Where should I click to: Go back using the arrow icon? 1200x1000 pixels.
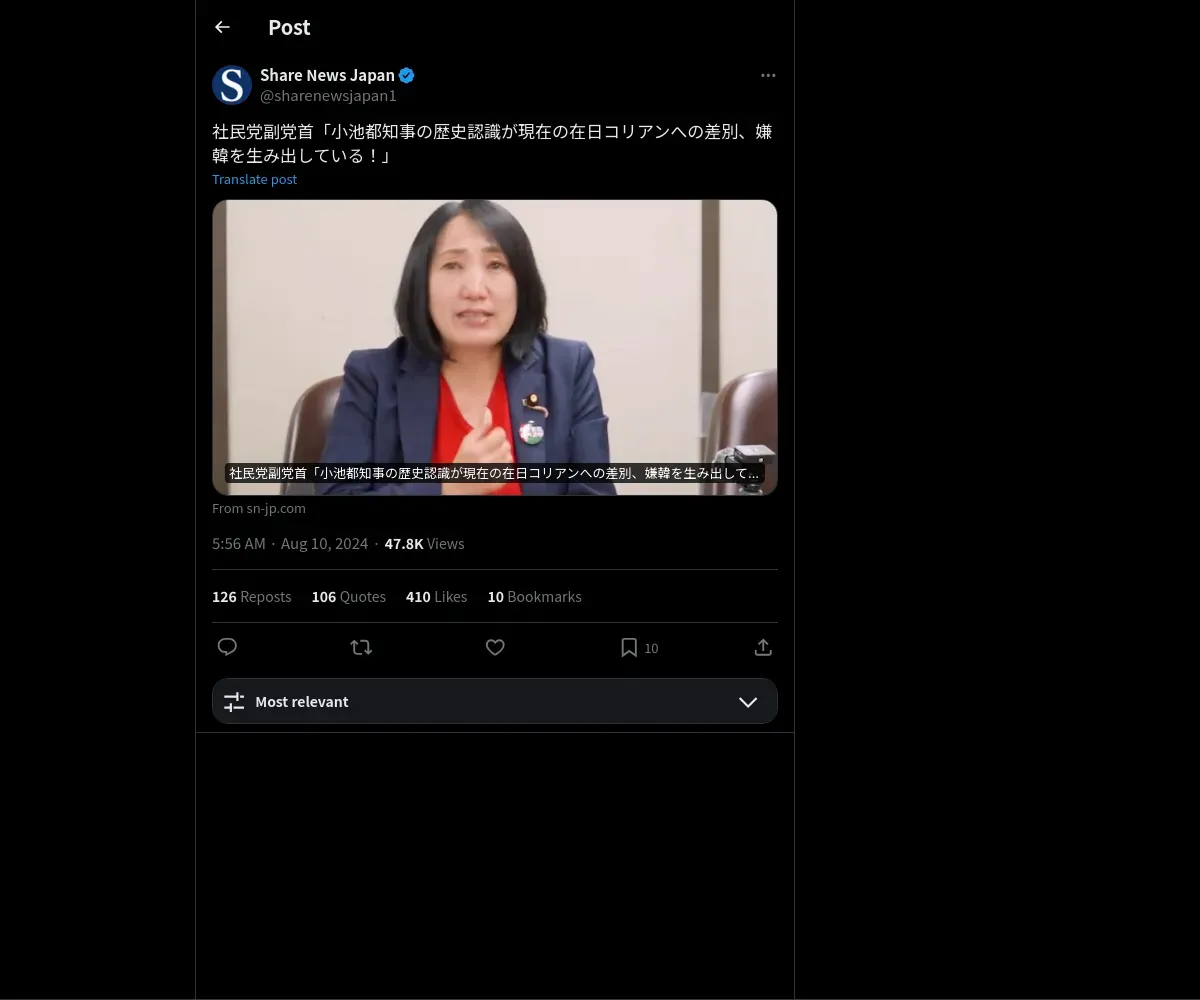pyautogui.click(x=222, y=27)
